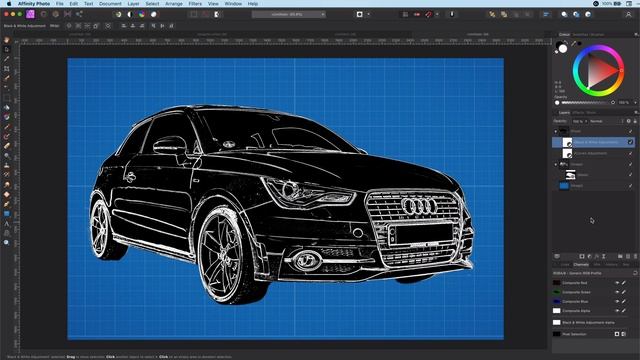This screenshot has height=360, width=640.
Task: Collapse the second Group containing the Mask
Action: [x=556, y=164]
